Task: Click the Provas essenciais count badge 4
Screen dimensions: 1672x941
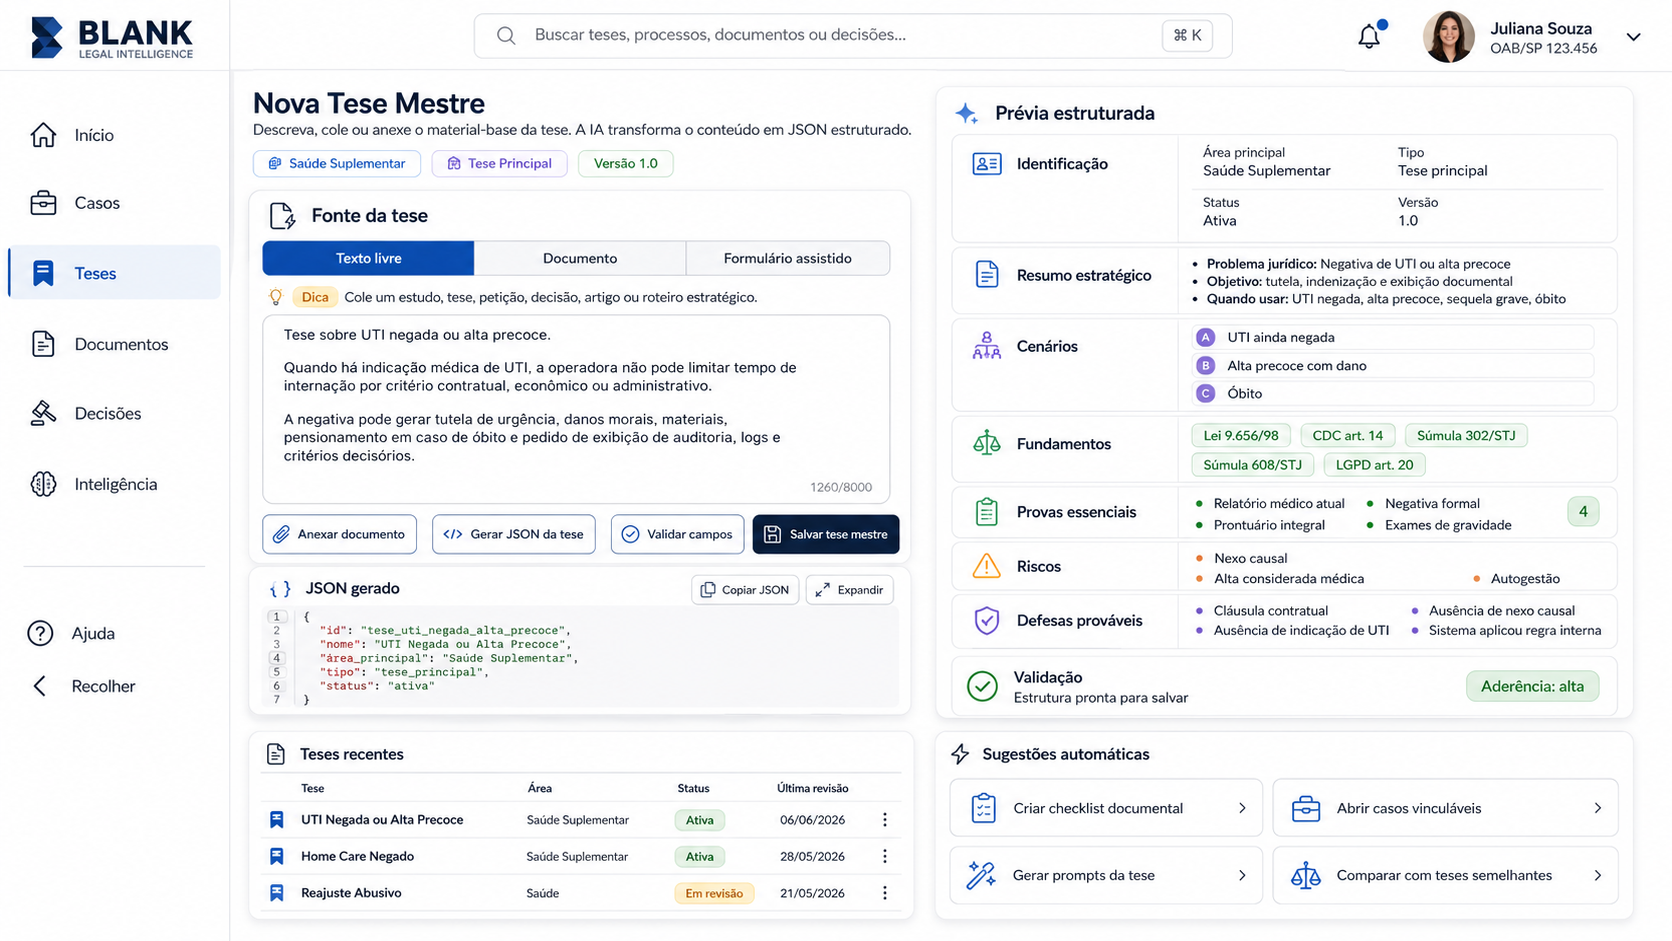Action: pos(1583,512)
